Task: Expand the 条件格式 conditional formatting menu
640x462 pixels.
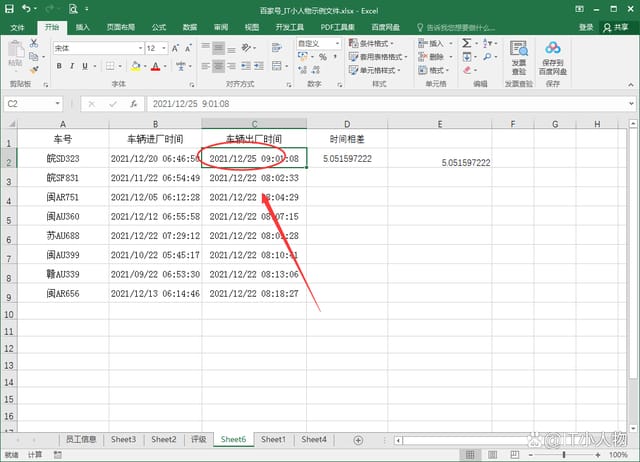Action: pos(377,44)
